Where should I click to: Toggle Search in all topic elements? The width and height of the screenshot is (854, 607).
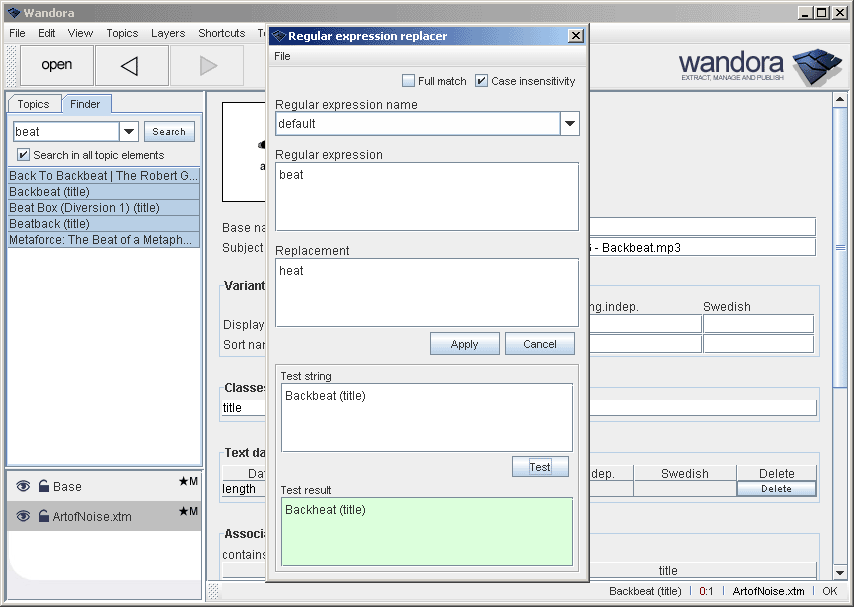(23, 155)
